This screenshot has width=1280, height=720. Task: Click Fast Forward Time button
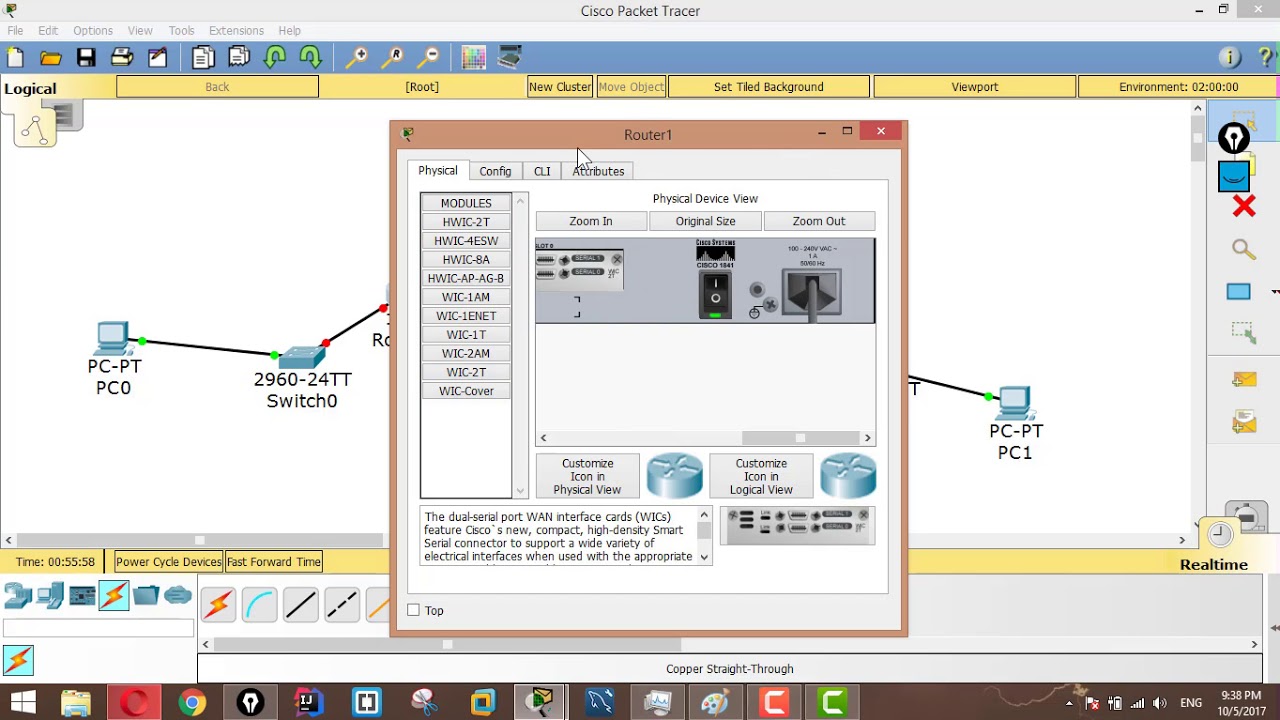pyautogui.click(x=273, y=562)
